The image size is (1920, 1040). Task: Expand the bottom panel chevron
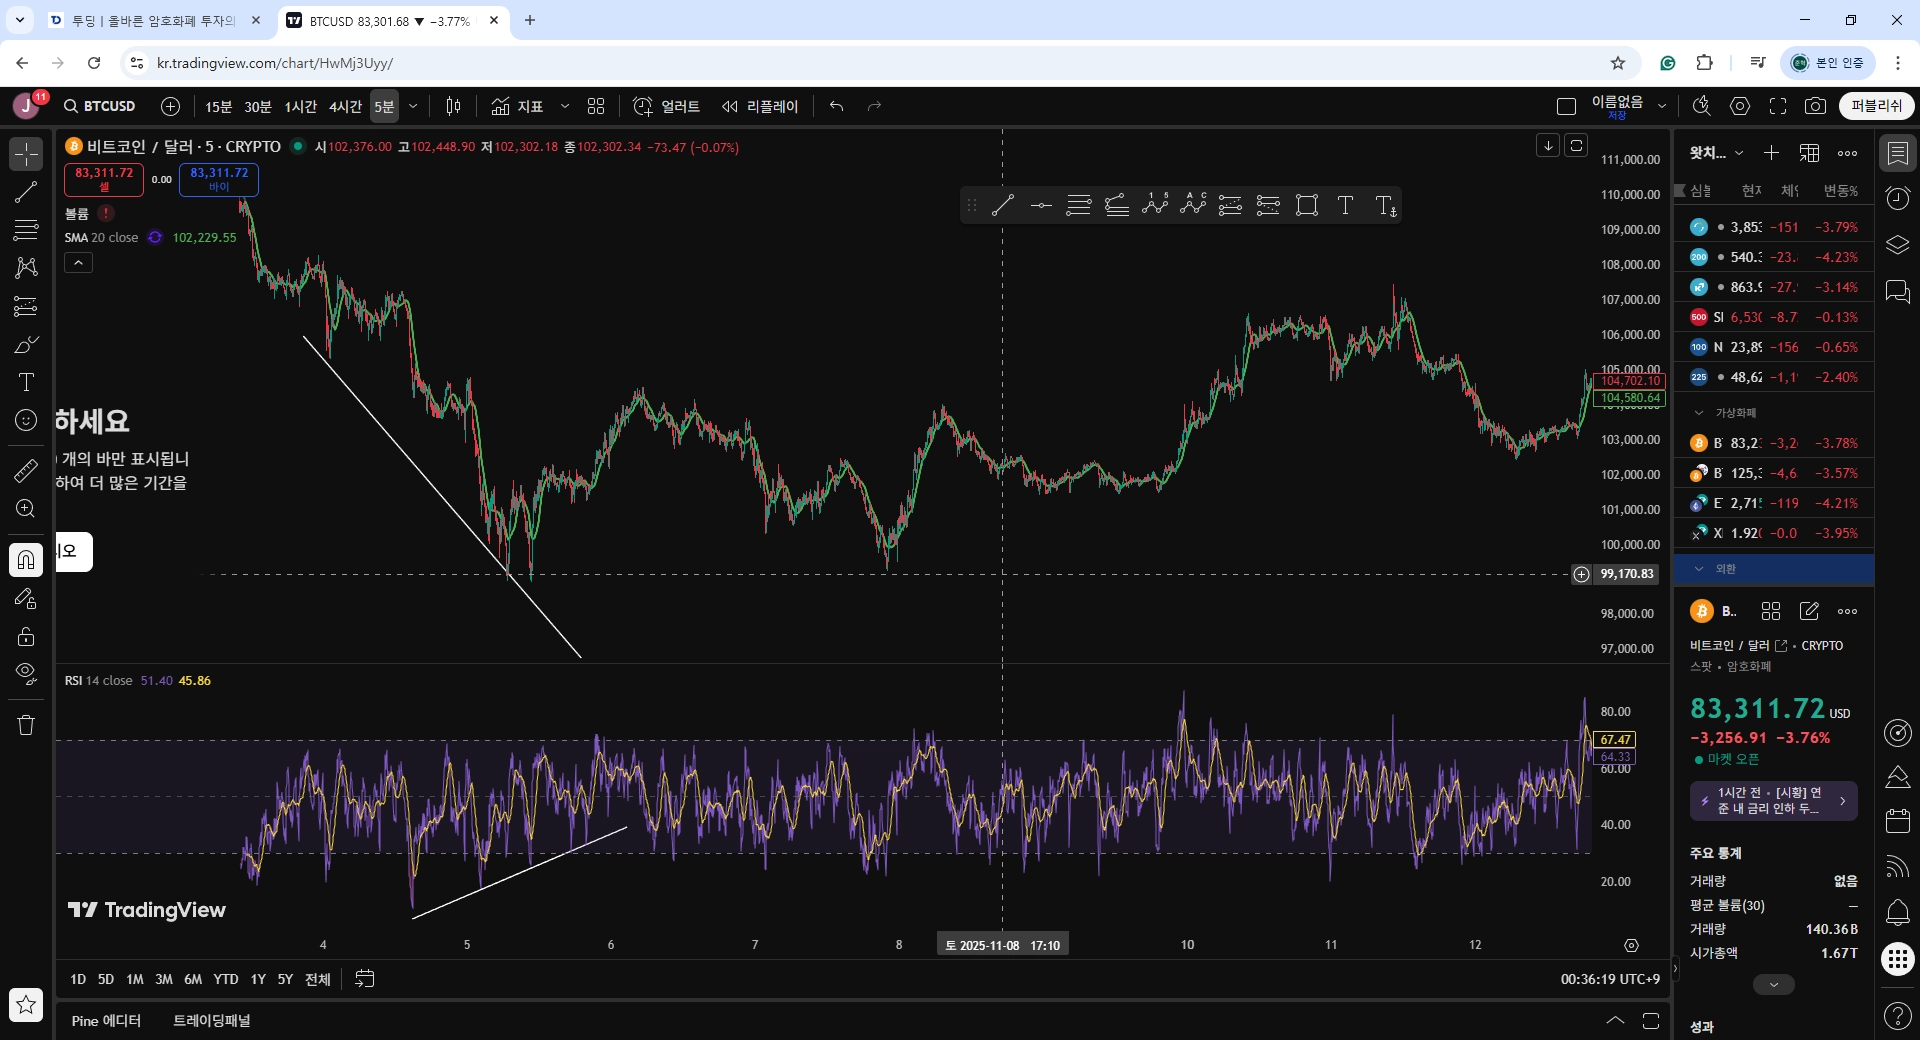tap(1615, 1021)
